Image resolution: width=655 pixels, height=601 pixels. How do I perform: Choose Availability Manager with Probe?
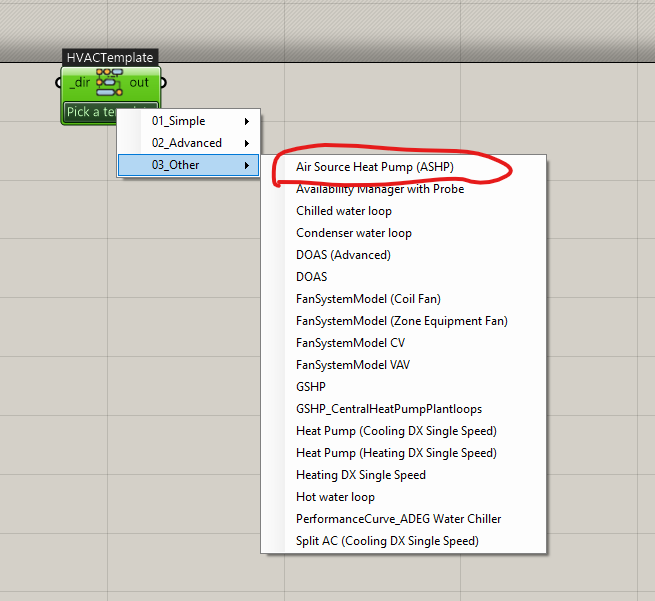[380, 189]
